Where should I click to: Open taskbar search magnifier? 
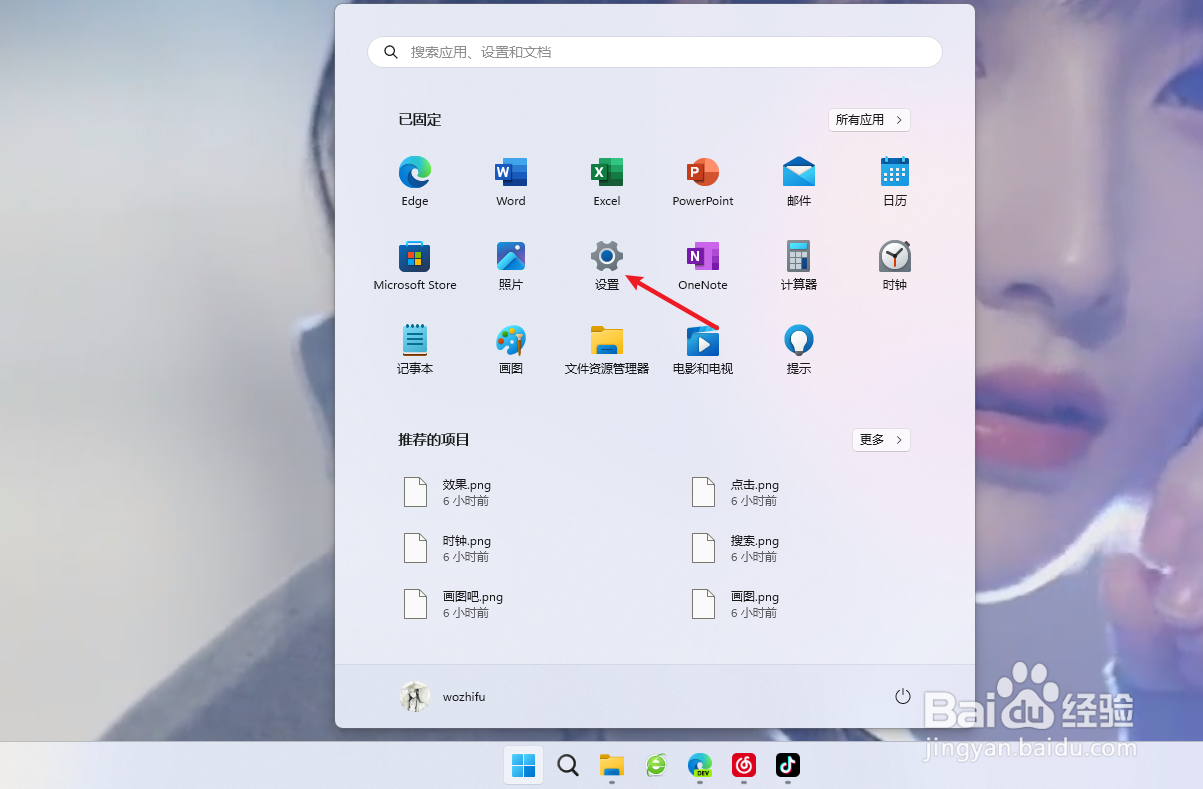(x=567, y=765)
